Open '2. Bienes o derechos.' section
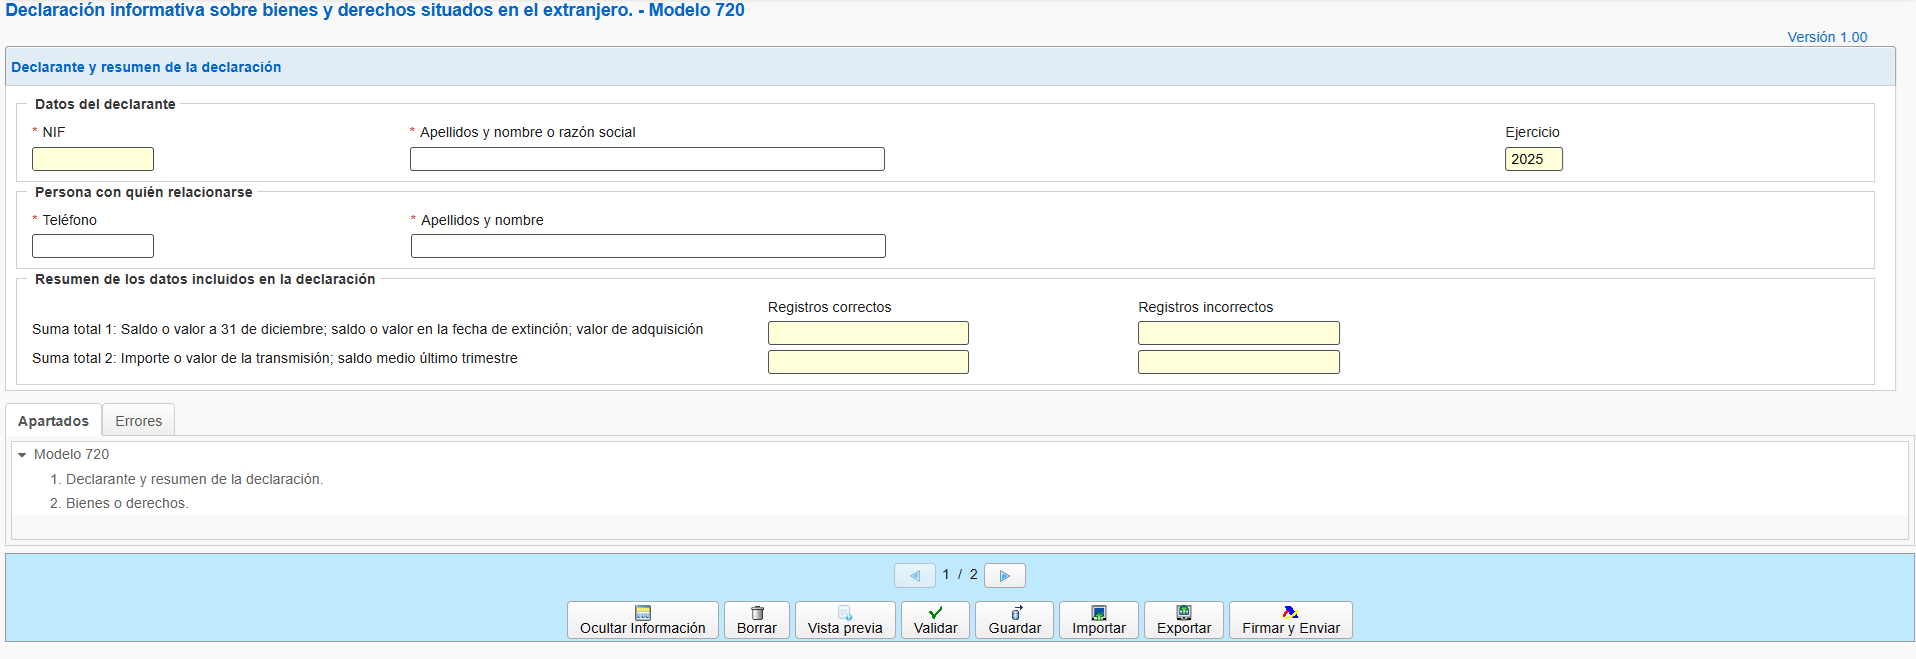Screen dimensions: 1916x659 [119, 503]
